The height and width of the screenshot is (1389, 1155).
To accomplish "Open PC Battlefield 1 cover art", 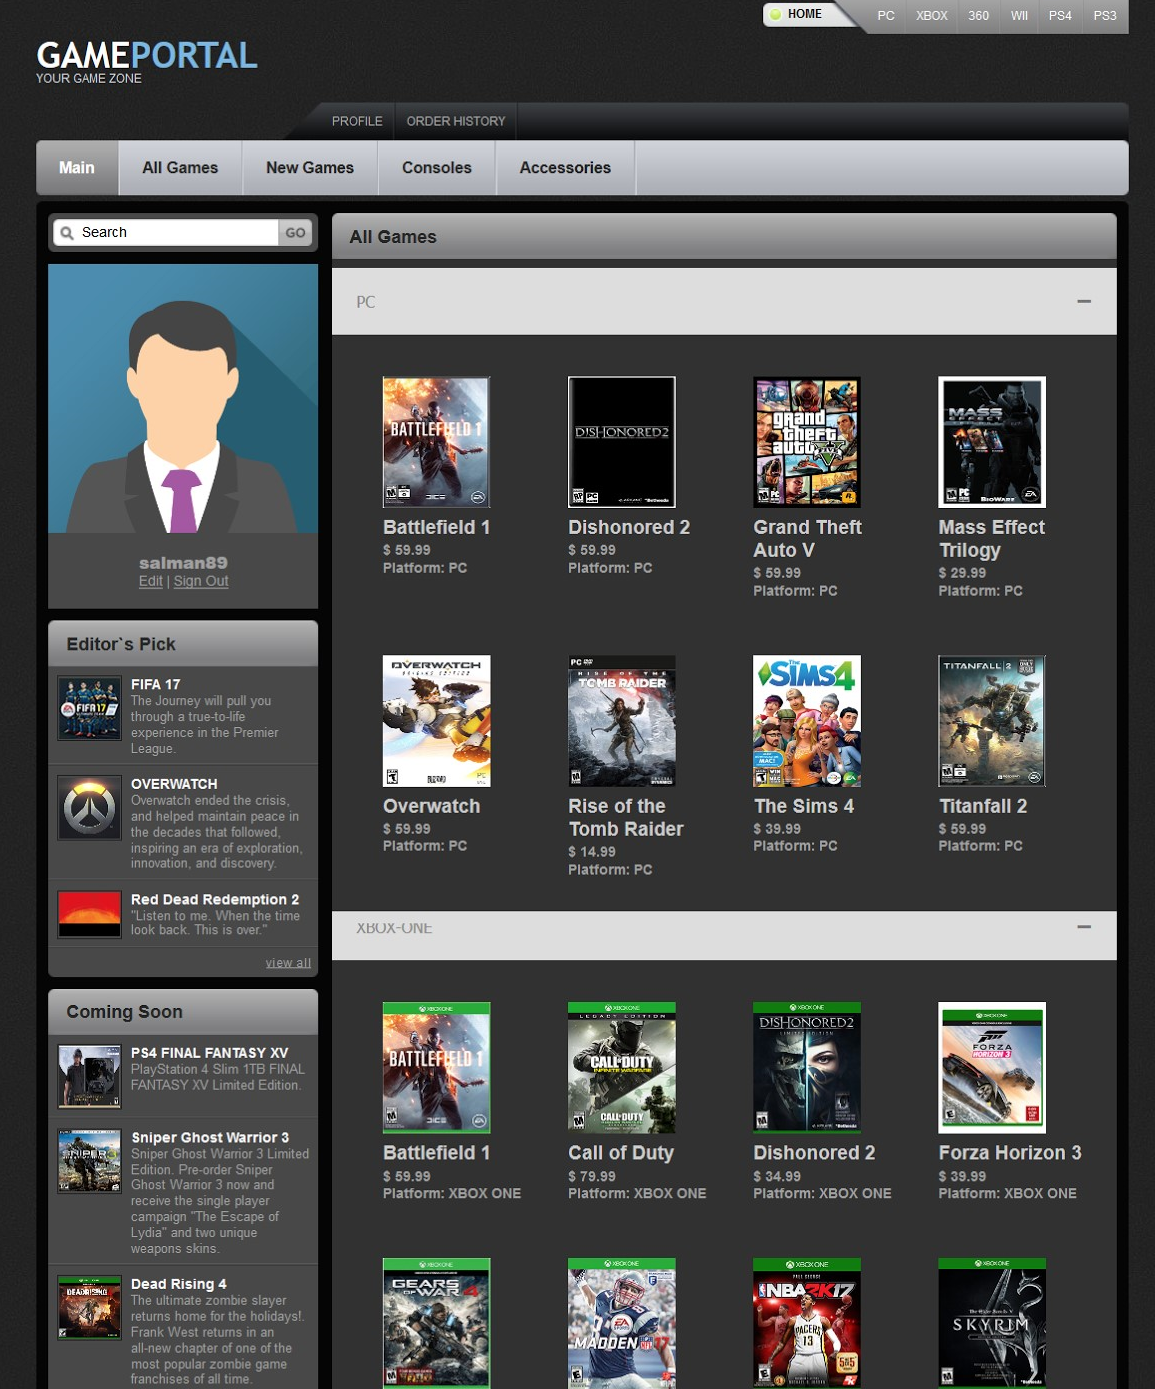I will (x=436, y=442).
